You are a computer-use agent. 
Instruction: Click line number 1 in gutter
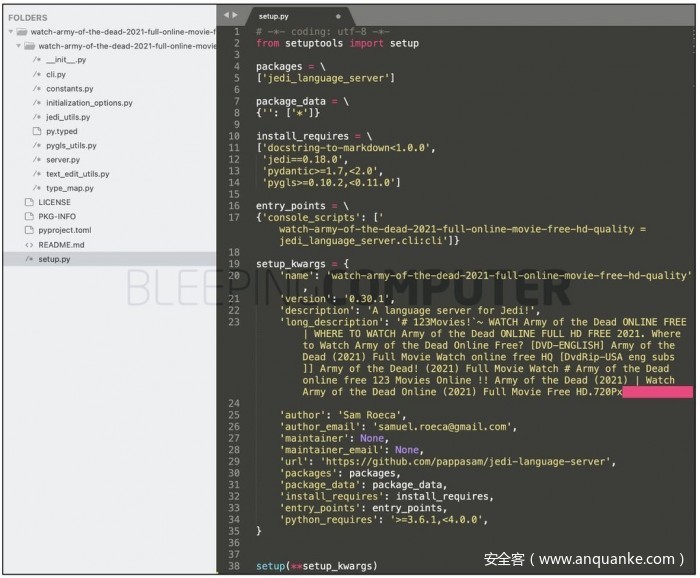click(x=237, y=32)
